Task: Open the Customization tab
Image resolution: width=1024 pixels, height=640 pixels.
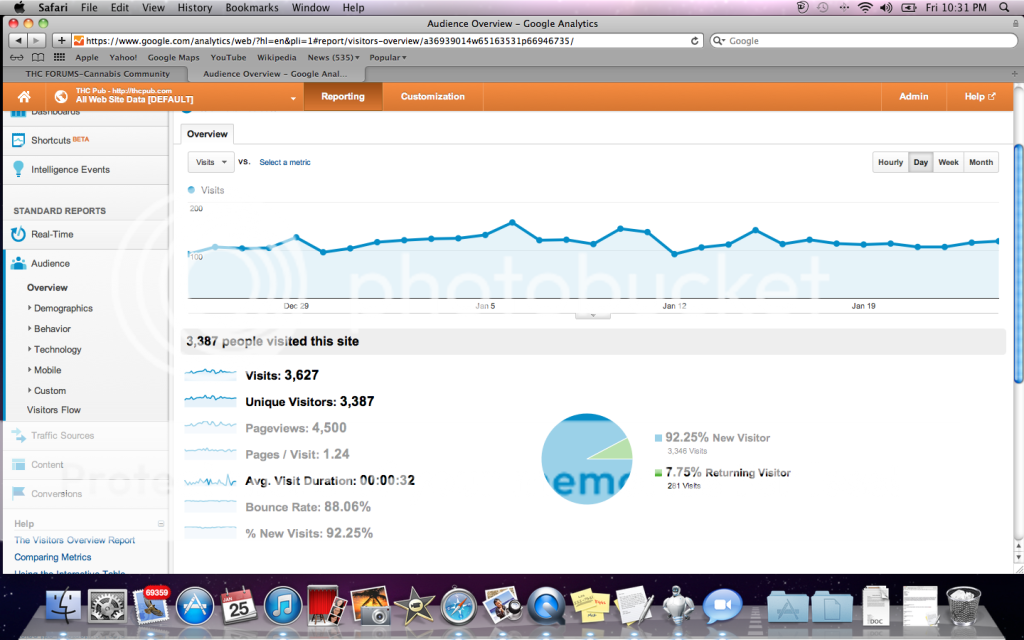Action: tap(432, 97)
